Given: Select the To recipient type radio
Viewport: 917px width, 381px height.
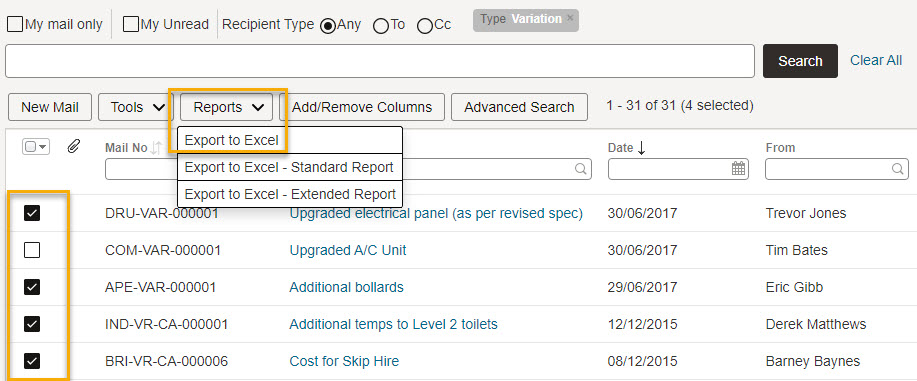Looking at the screenshot, I should click(381, 26).
